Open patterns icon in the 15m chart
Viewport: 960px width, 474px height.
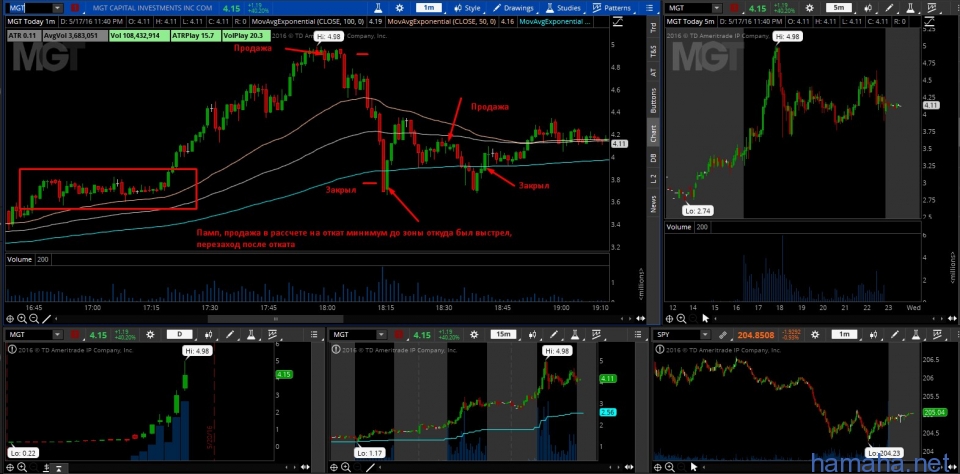[595, 335]
